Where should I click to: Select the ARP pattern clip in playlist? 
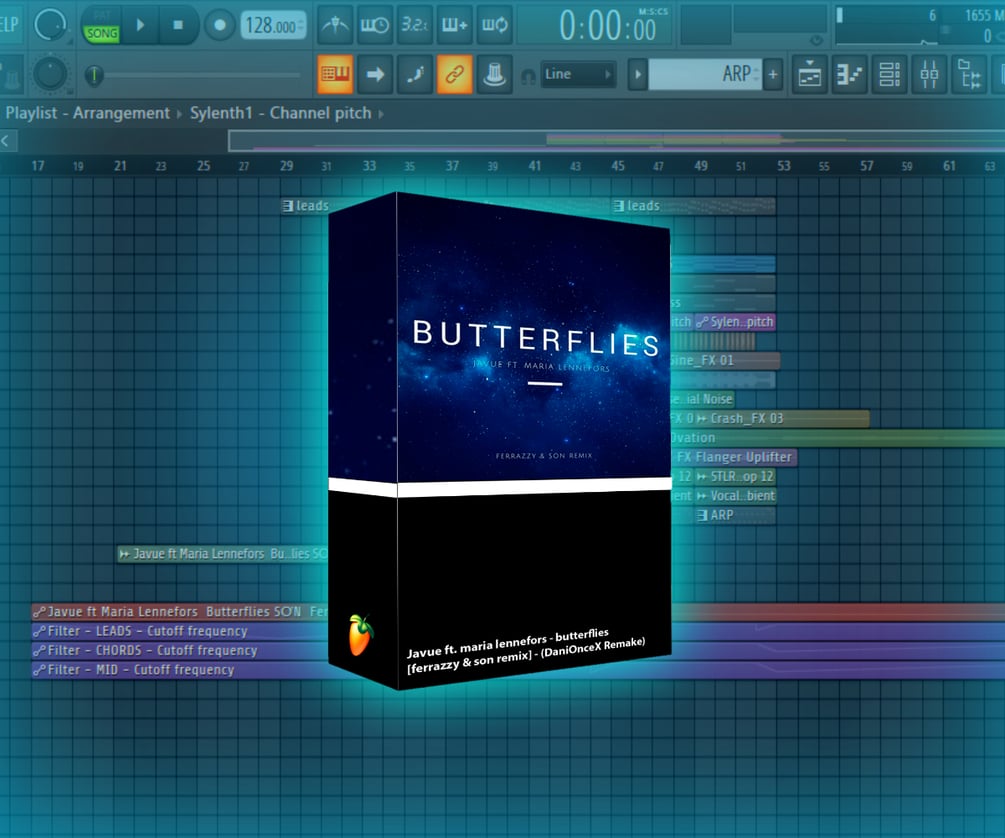(736, 515)
